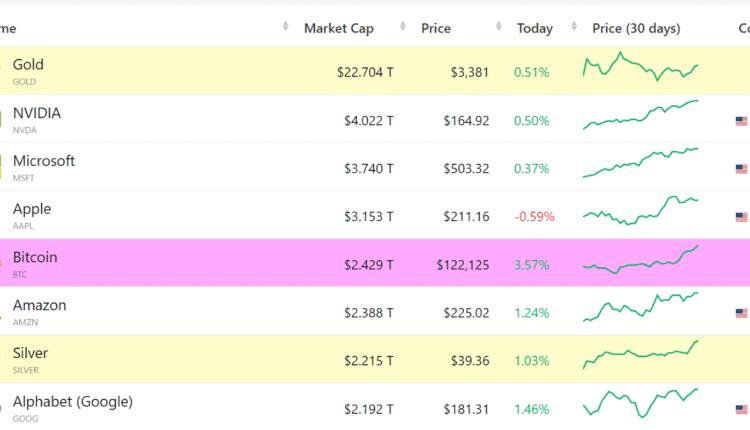The height and width of the screenshot is (430, 750).
Task: Open the Microsoft company link
Action: [x=43, y=161]
